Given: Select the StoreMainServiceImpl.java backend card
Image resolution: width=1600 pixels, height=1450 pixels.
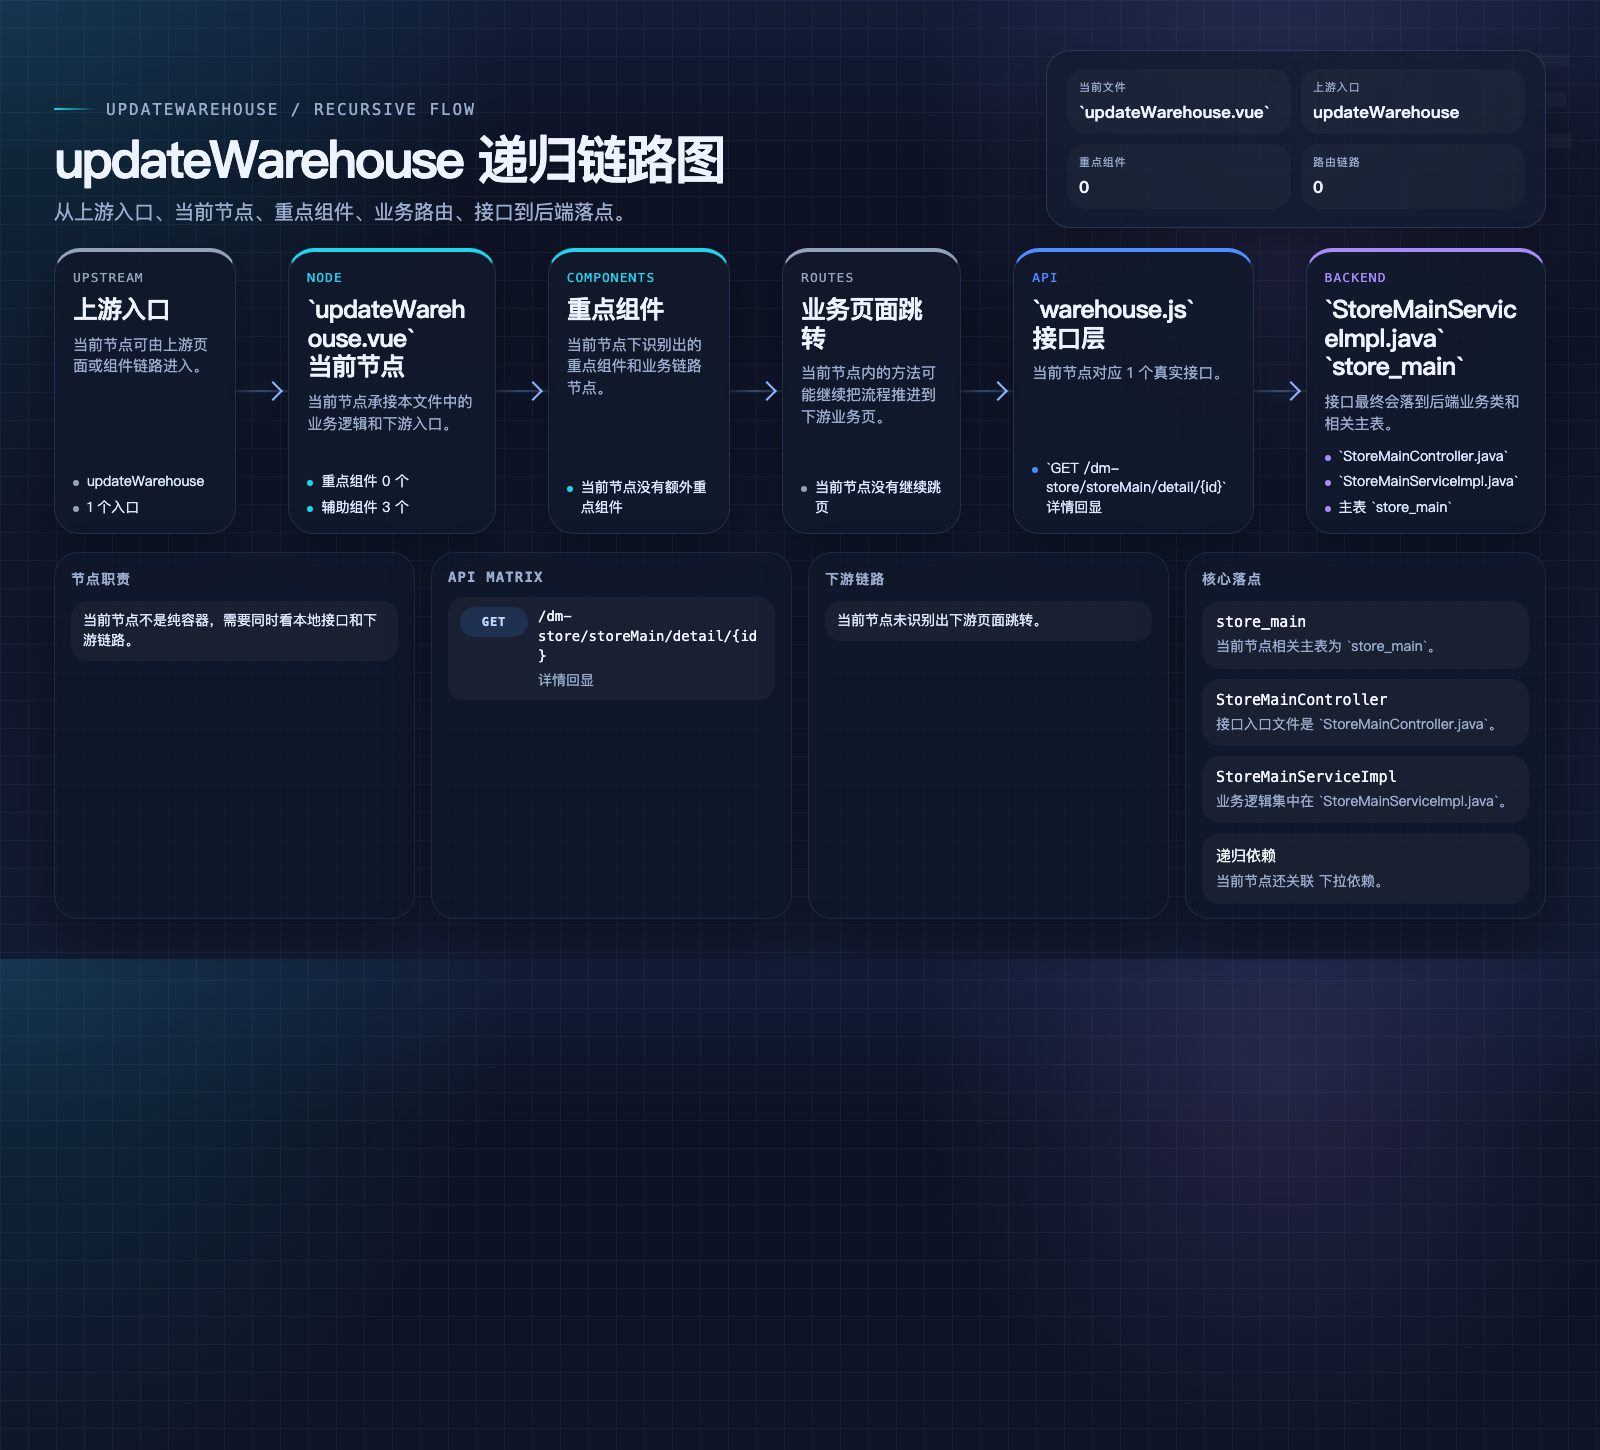Looking at the screenshot, I should coord(1426,391).
